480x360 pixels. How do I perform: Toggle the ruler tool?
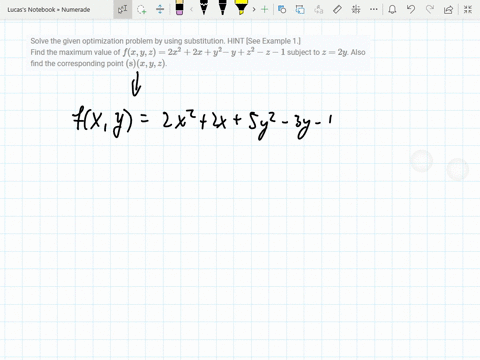tap(337, 9)
